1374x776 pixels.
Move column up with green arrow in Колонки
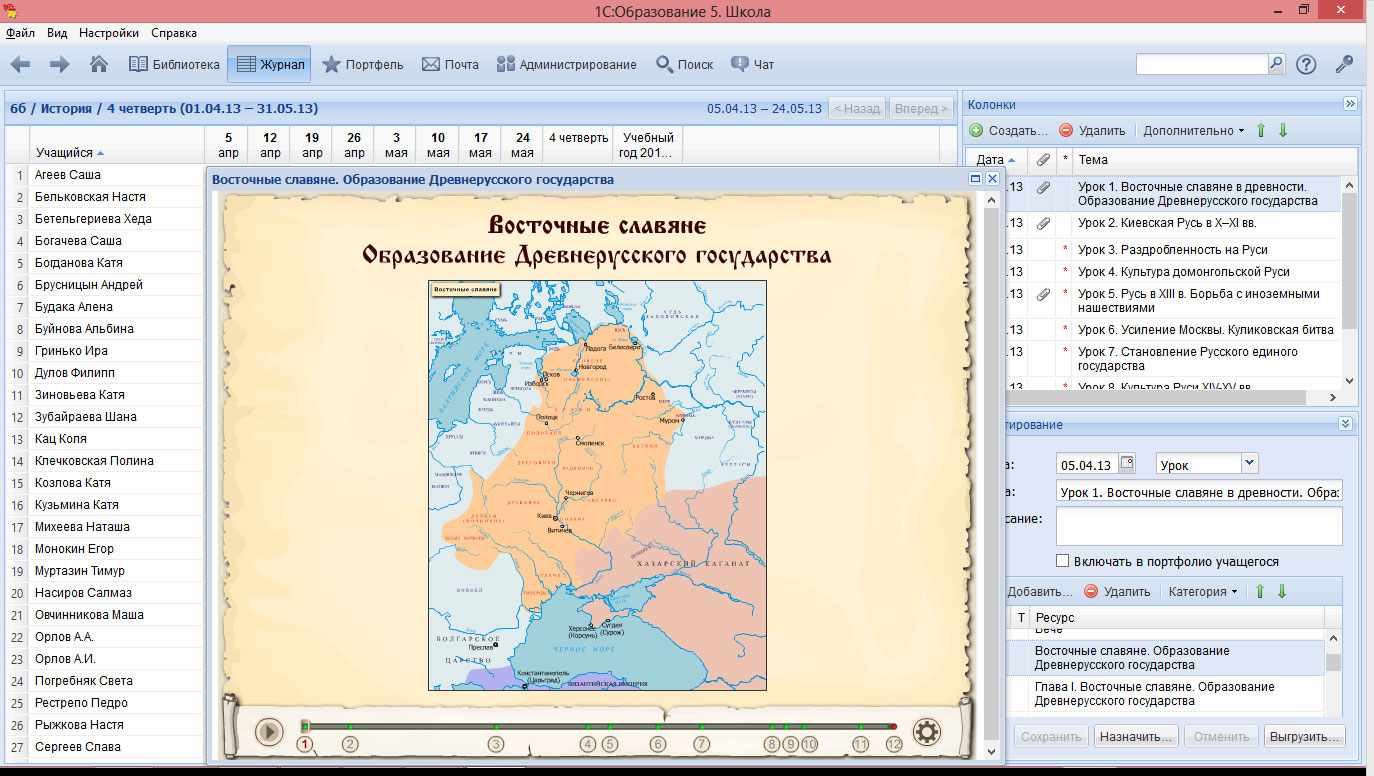click(1260, 130)
